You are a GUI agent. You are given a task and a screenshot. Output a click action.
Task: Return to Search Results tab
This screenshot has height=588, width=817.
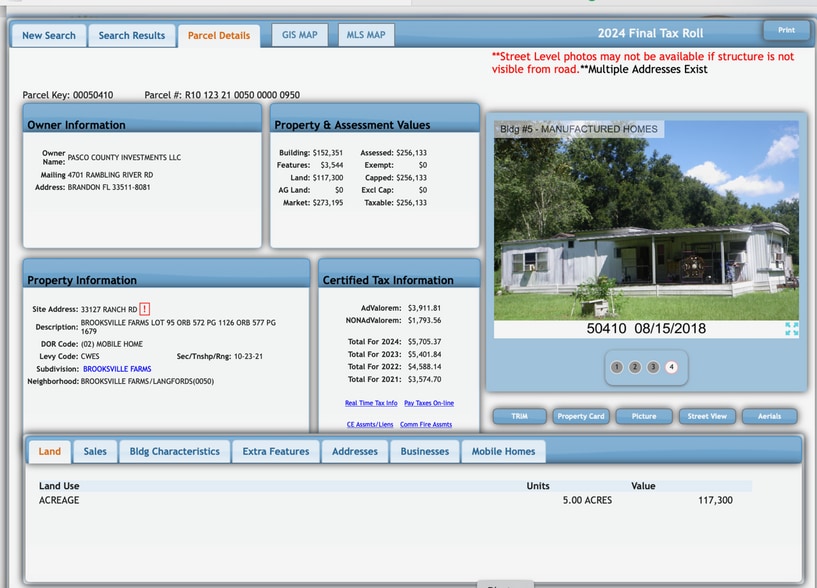pyautogui.click(x=132, y=36)
